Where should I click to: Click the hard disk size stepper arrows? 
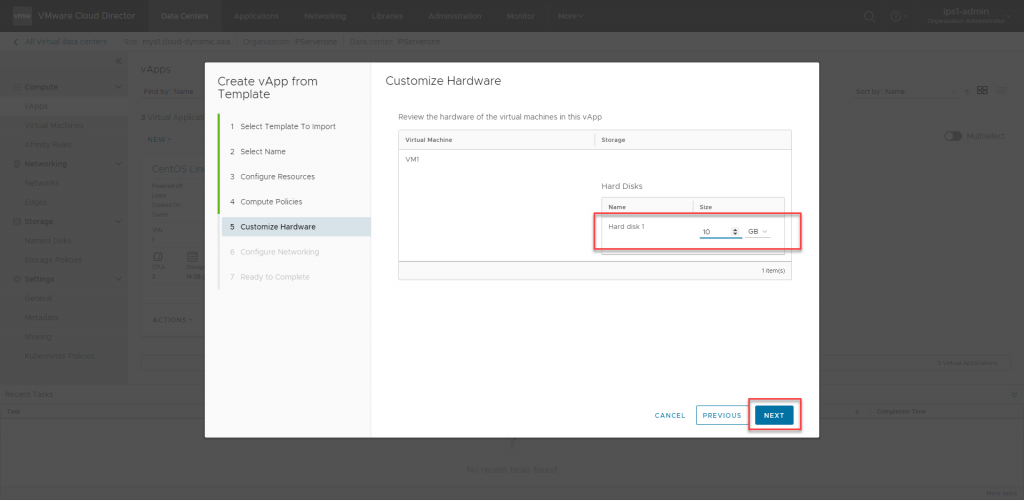(737, 232)
